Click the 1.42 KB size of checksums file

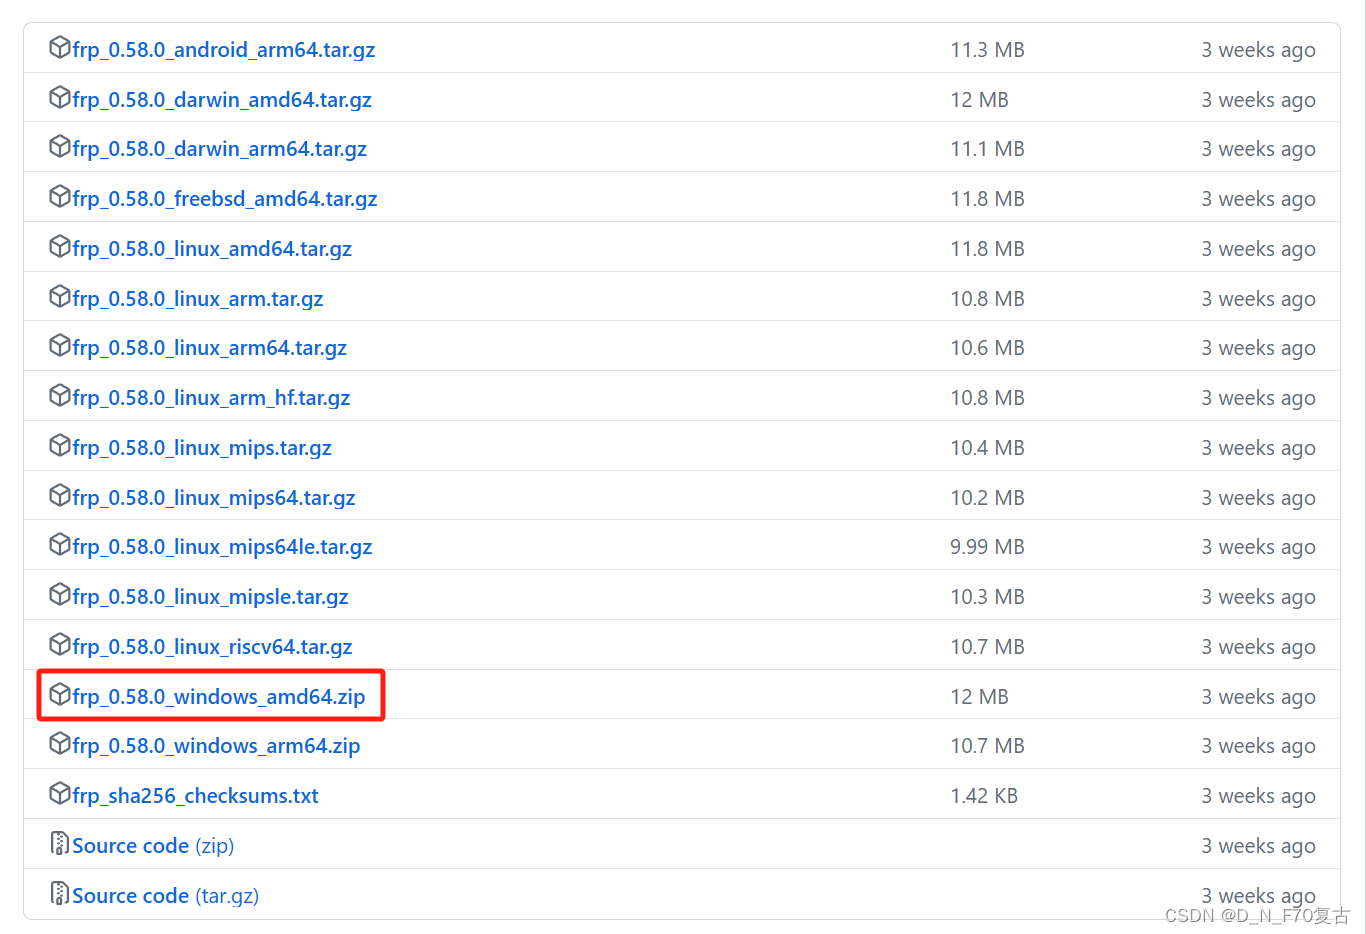point(984,796)
